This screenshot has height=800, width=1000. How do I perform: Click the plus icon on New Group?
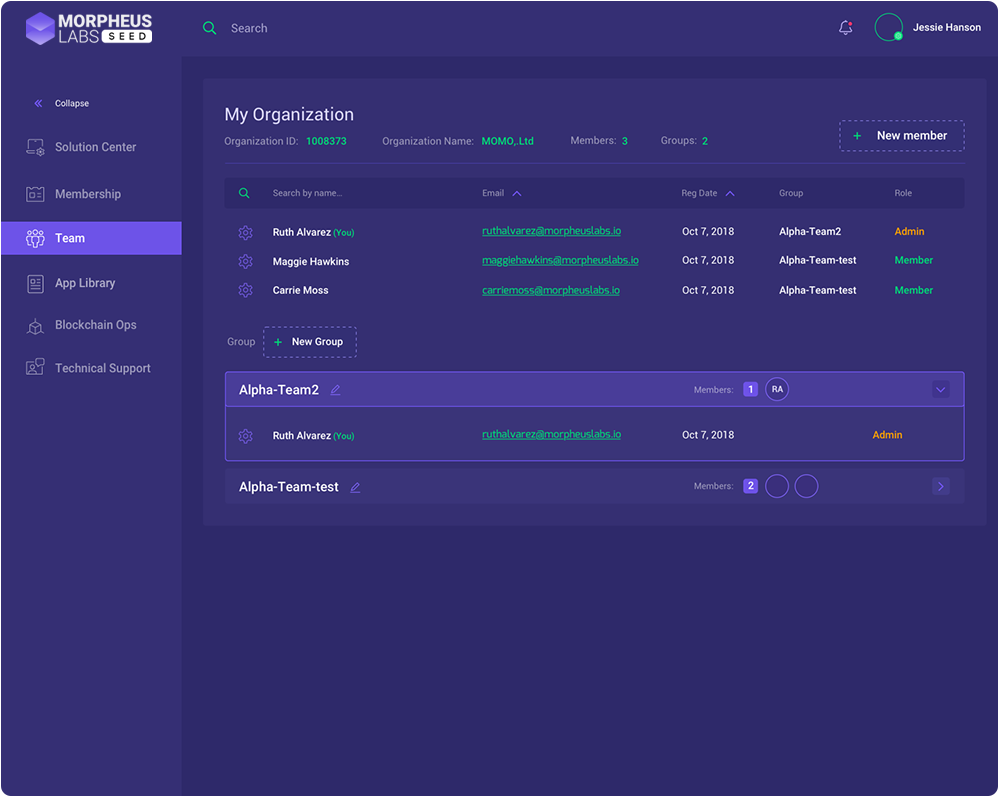(278, 343)
